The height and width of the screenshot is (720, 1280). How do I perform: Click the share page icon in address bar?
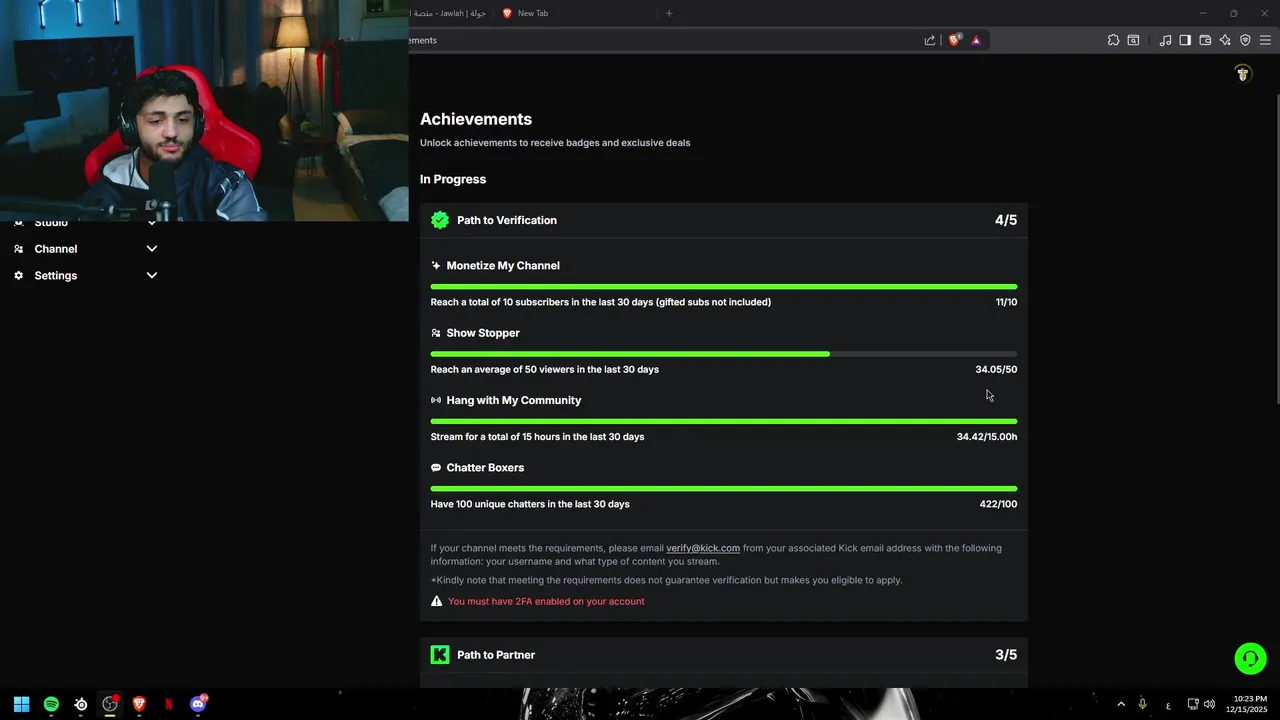(x=930, y=40)
